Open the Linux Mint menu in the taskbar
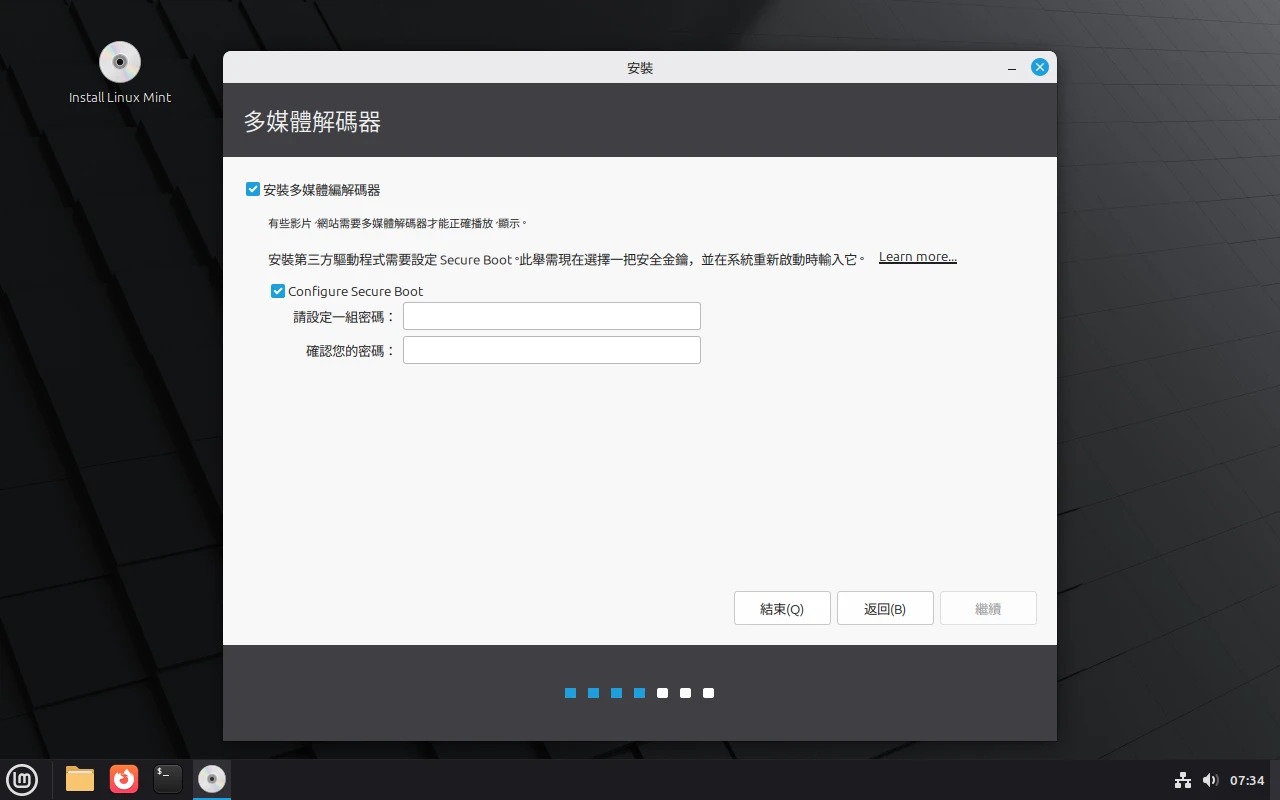Screen dimensions: 1280x800 (x=22, y=779)
